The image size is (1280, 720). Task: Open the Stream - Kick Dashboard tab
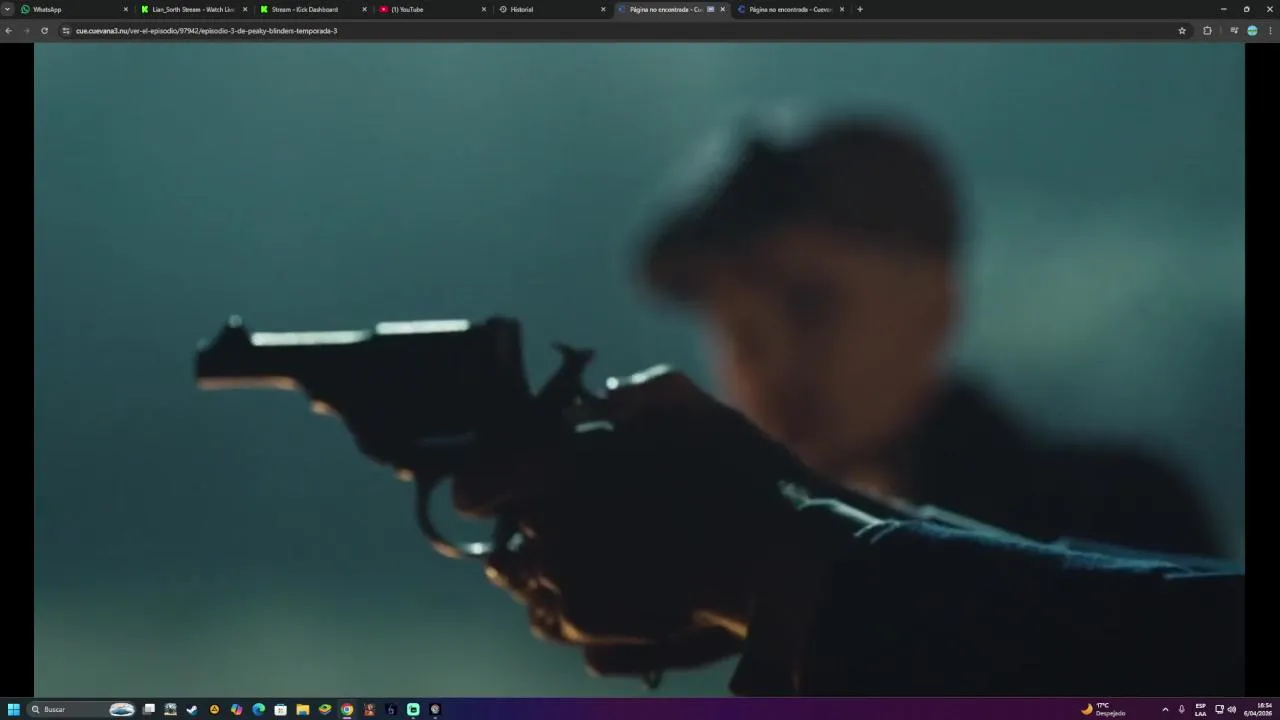point(313,9)
